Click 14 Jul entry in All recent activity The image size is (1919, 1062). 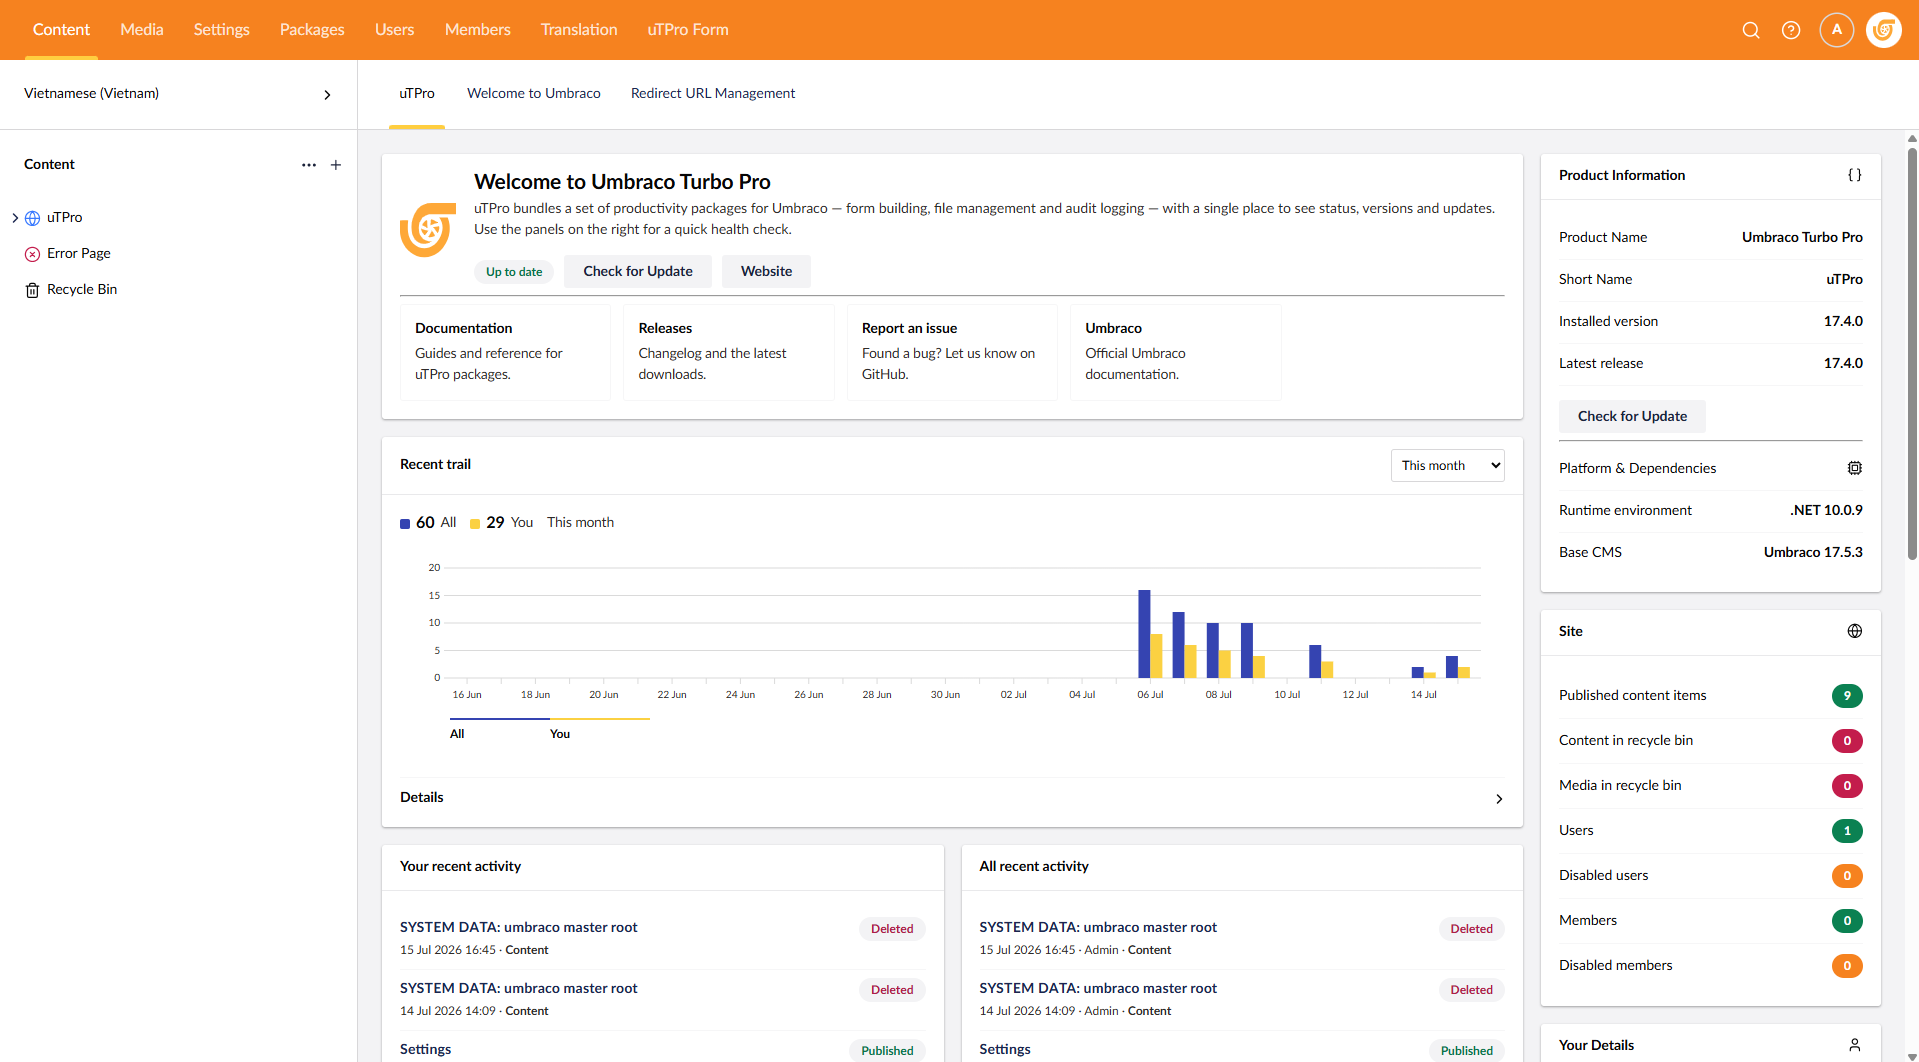point(1242,999)
